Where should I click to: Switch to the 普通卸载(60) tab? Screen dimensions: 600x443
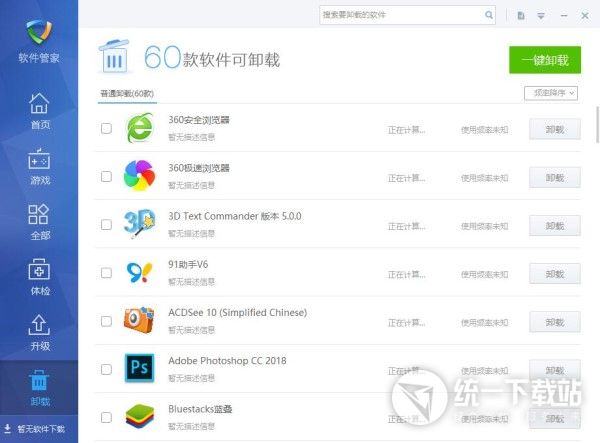[x=126, y=93]
